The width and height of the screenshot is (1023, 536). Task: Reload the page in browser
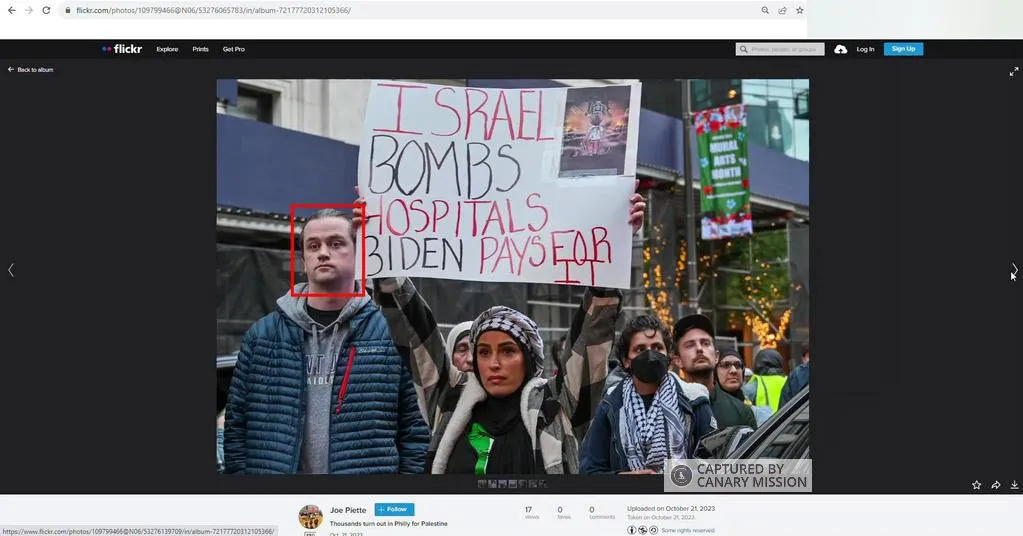(46, 10)
